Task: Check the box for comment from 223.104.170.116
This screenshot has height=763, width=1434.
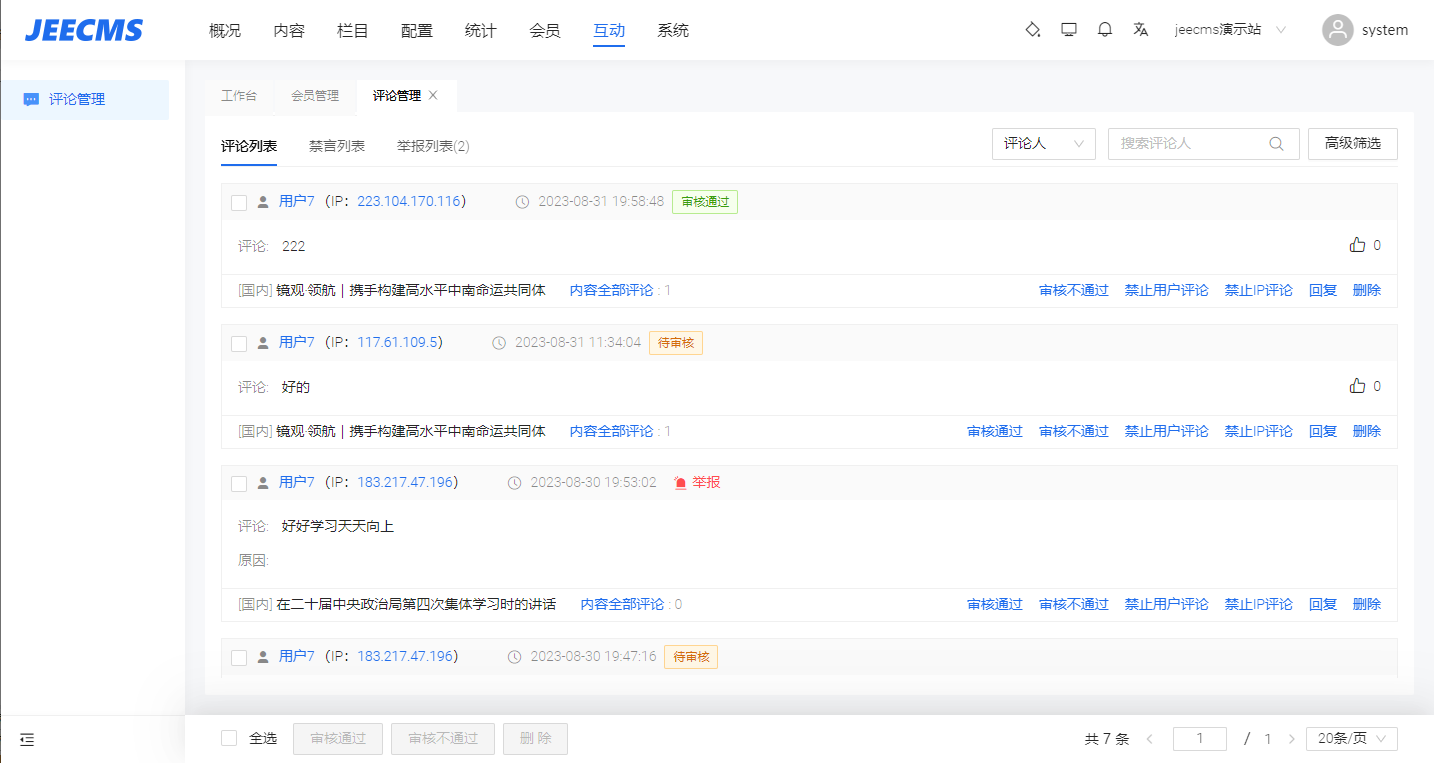Action: [239, 203]
